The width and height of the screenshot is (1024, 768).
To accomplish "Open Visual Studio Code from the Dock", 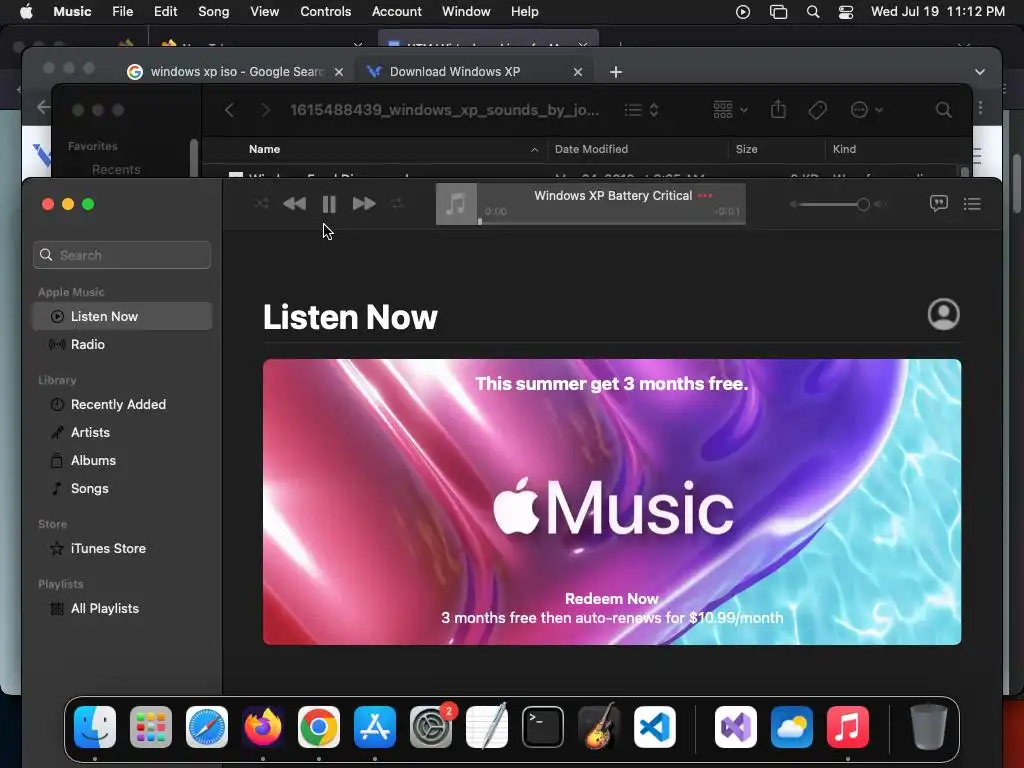I will tap(654, 727).
